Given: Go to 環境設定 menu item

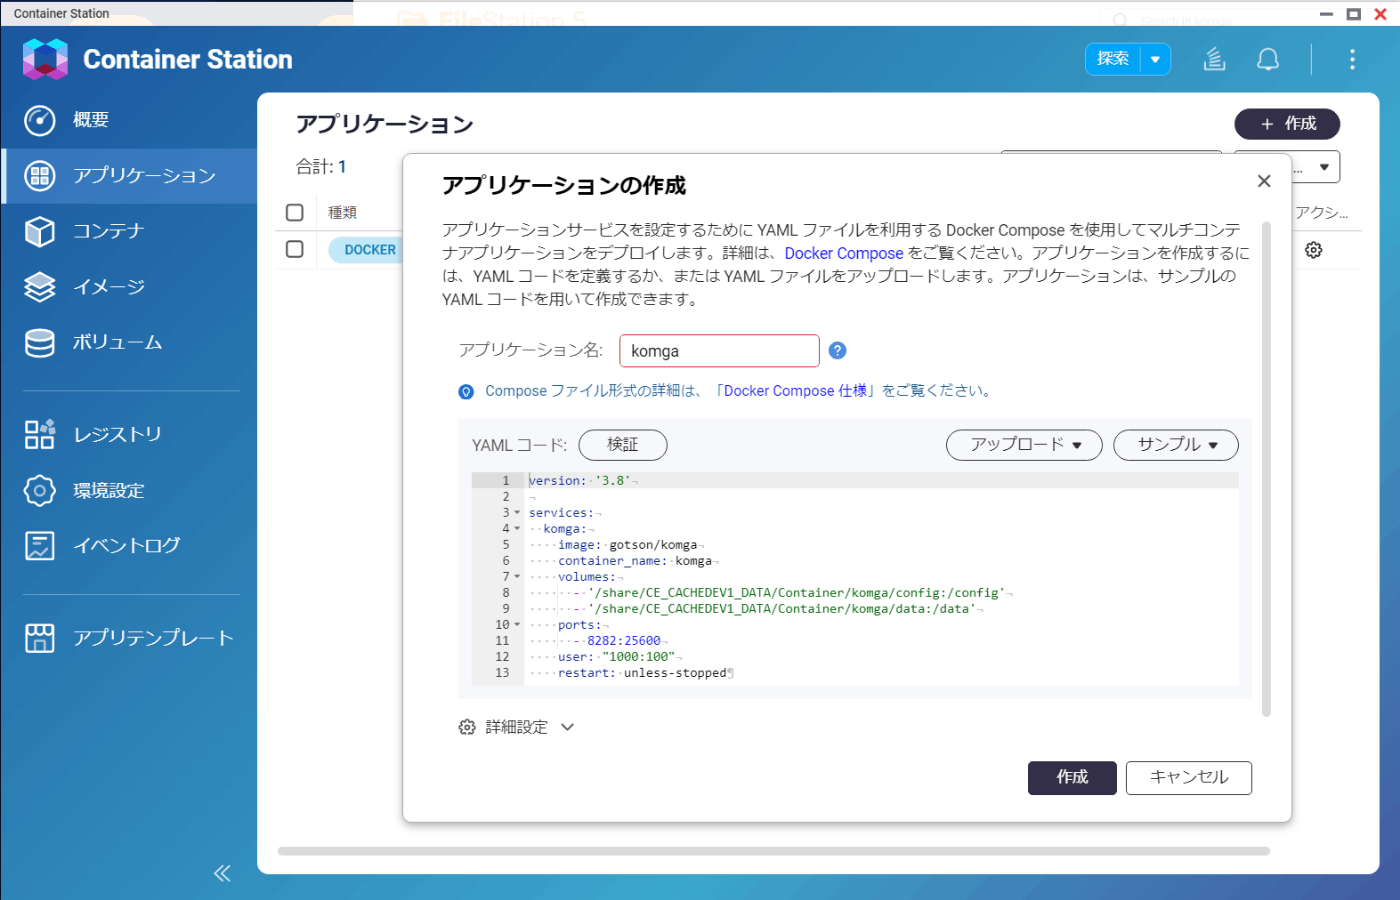Looking at the screenshot, I should click(109, 490).
